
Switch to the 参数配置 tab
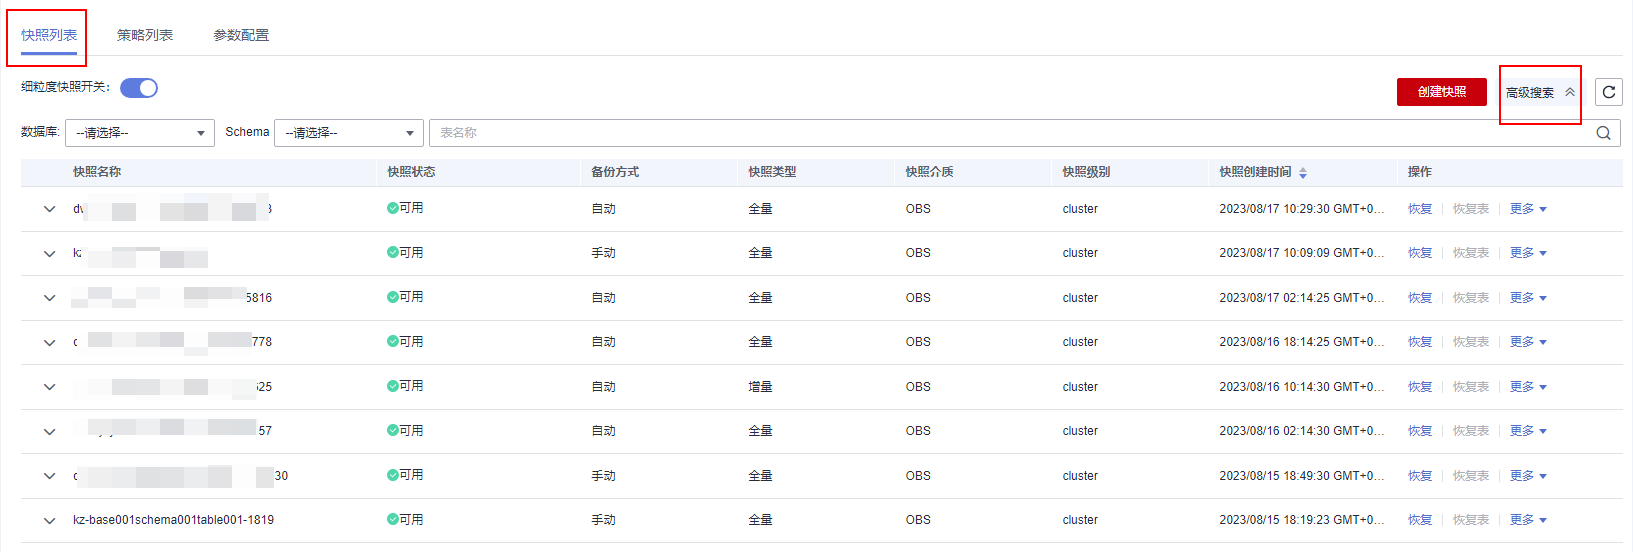[x=241, y=35]
